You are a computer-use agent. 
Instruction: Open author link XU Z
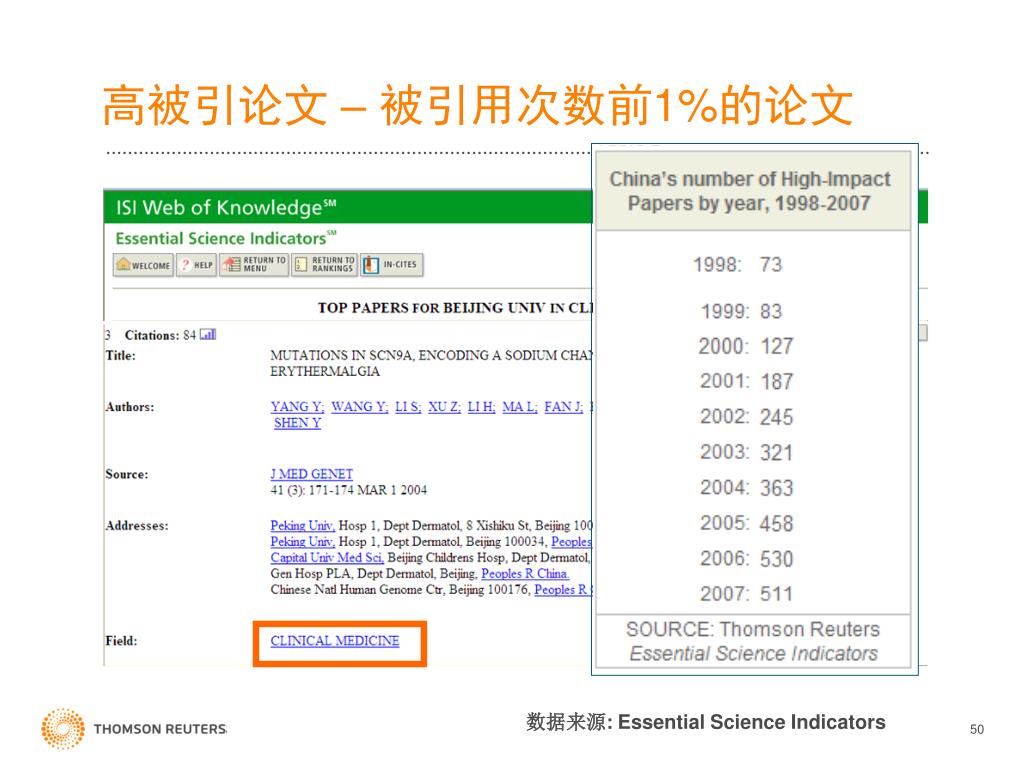pos(445,407)
